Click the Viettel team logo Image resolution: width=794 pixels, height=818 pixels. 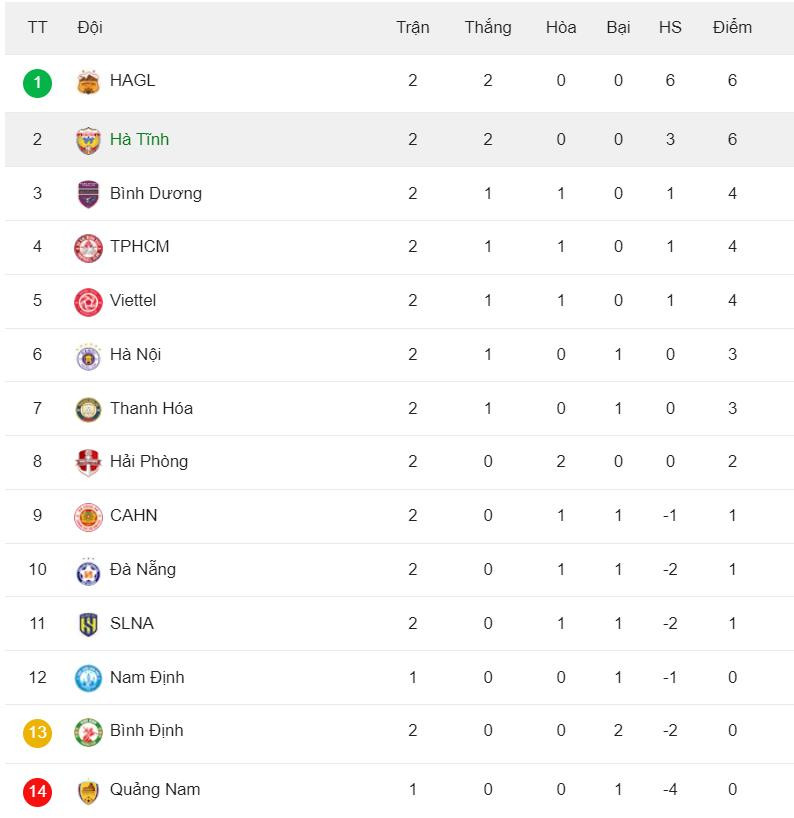click(x=89, y=302)
